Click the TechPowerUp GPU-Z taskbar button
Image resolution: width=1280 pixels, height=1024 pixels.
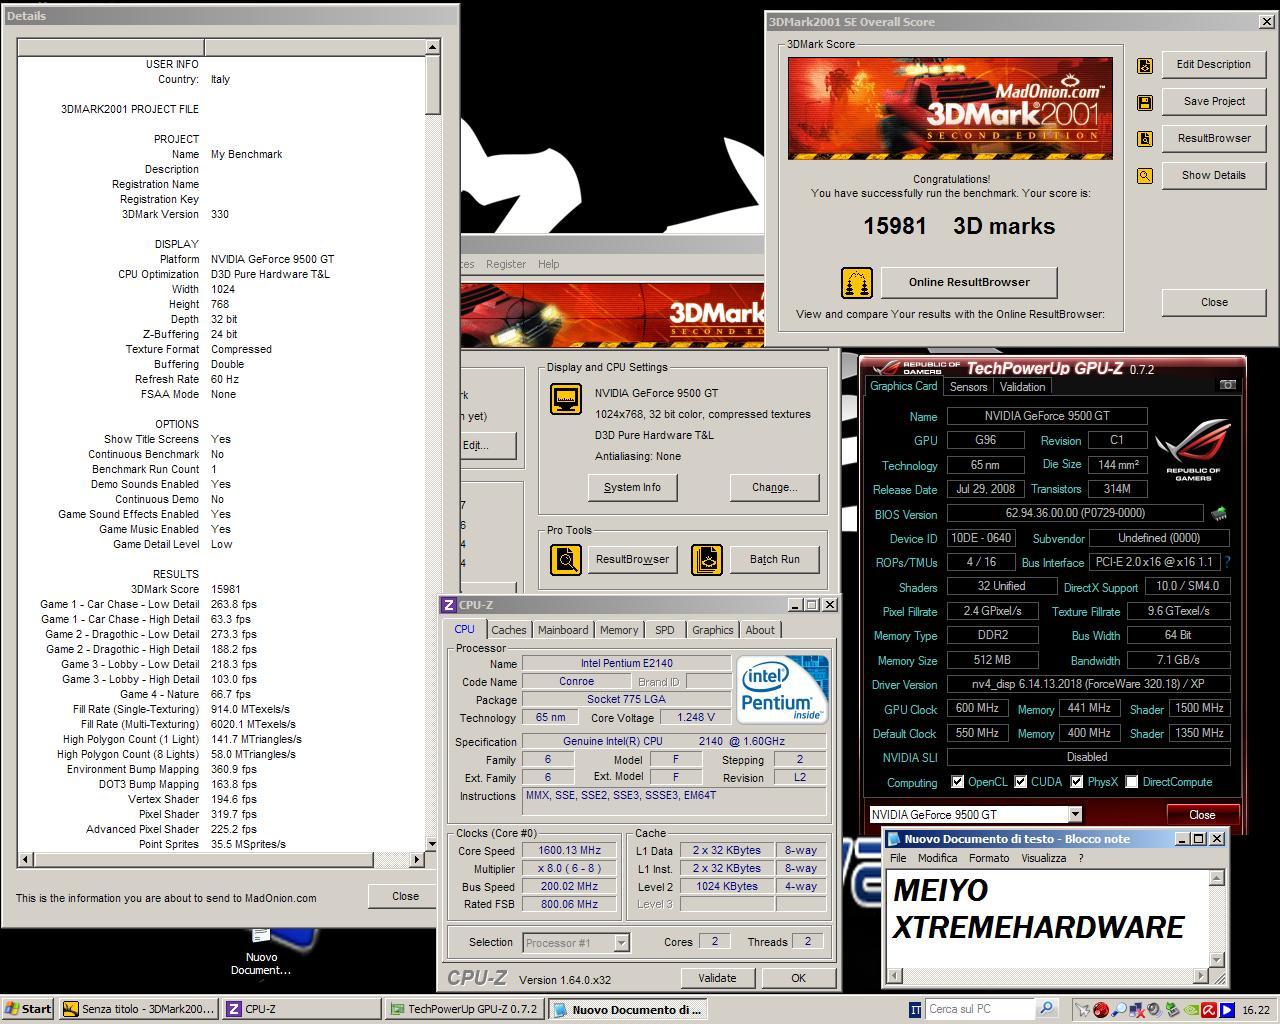pyautogui.click(x=465, y=1009)
